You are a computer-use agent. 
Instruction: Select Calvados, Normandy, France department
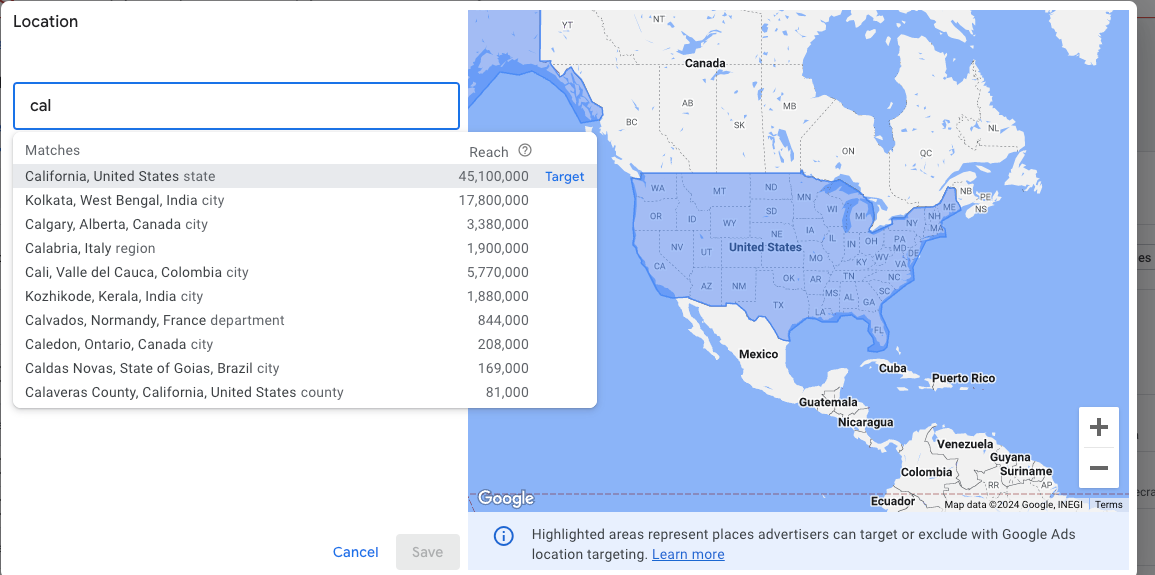click(305, 320)
